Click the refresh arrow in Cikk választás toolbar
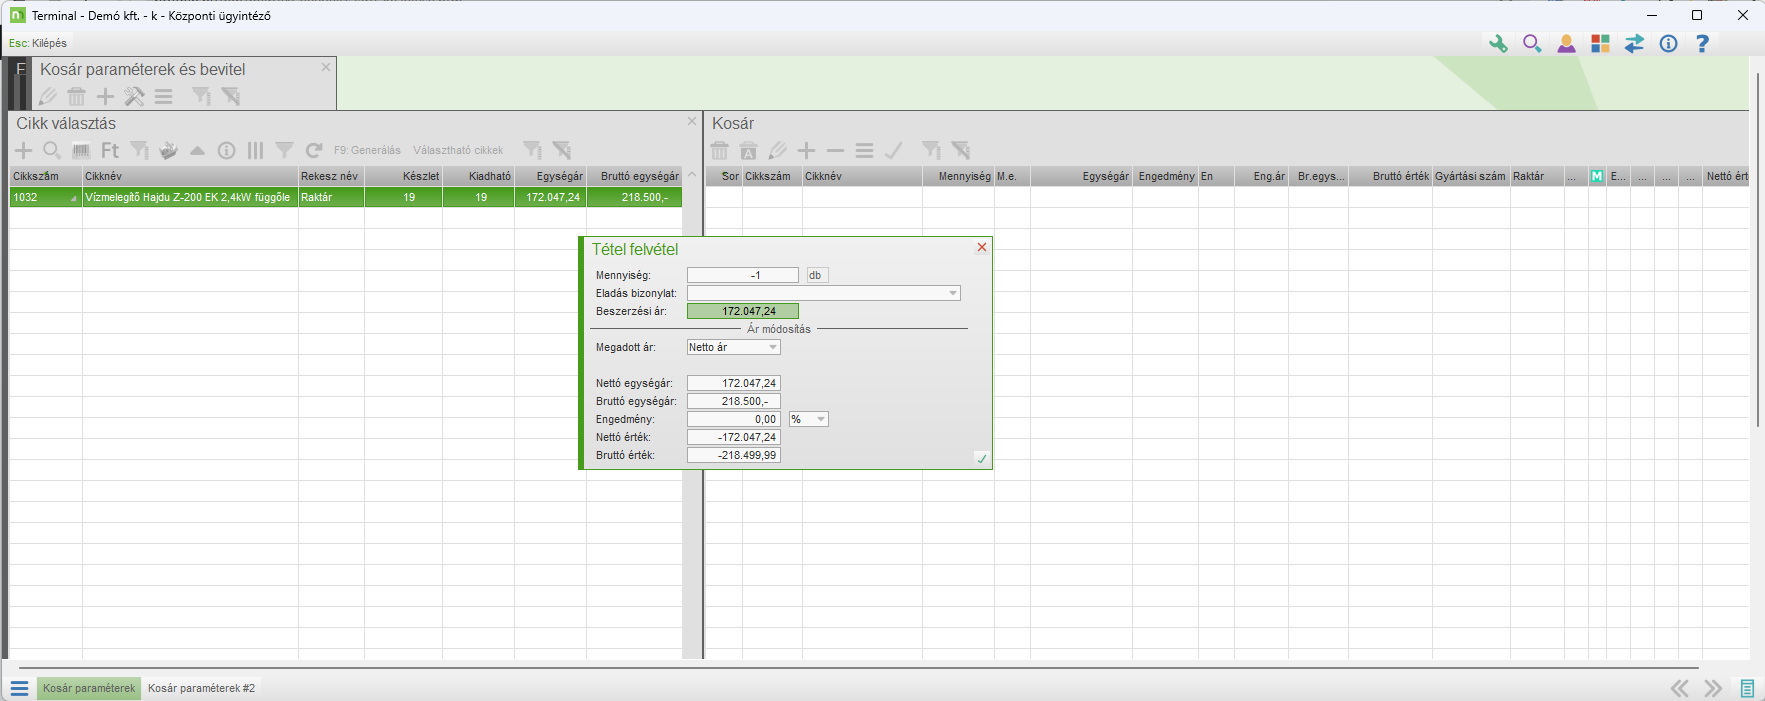Viewport: 1765px width, 701px height. (314, 151)
